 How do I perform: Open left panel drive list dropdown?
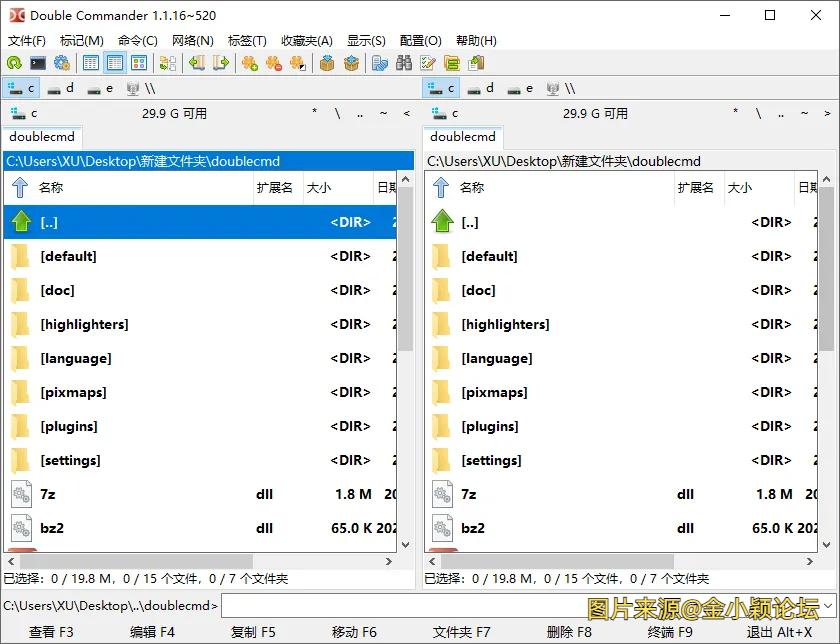point(20,113)
